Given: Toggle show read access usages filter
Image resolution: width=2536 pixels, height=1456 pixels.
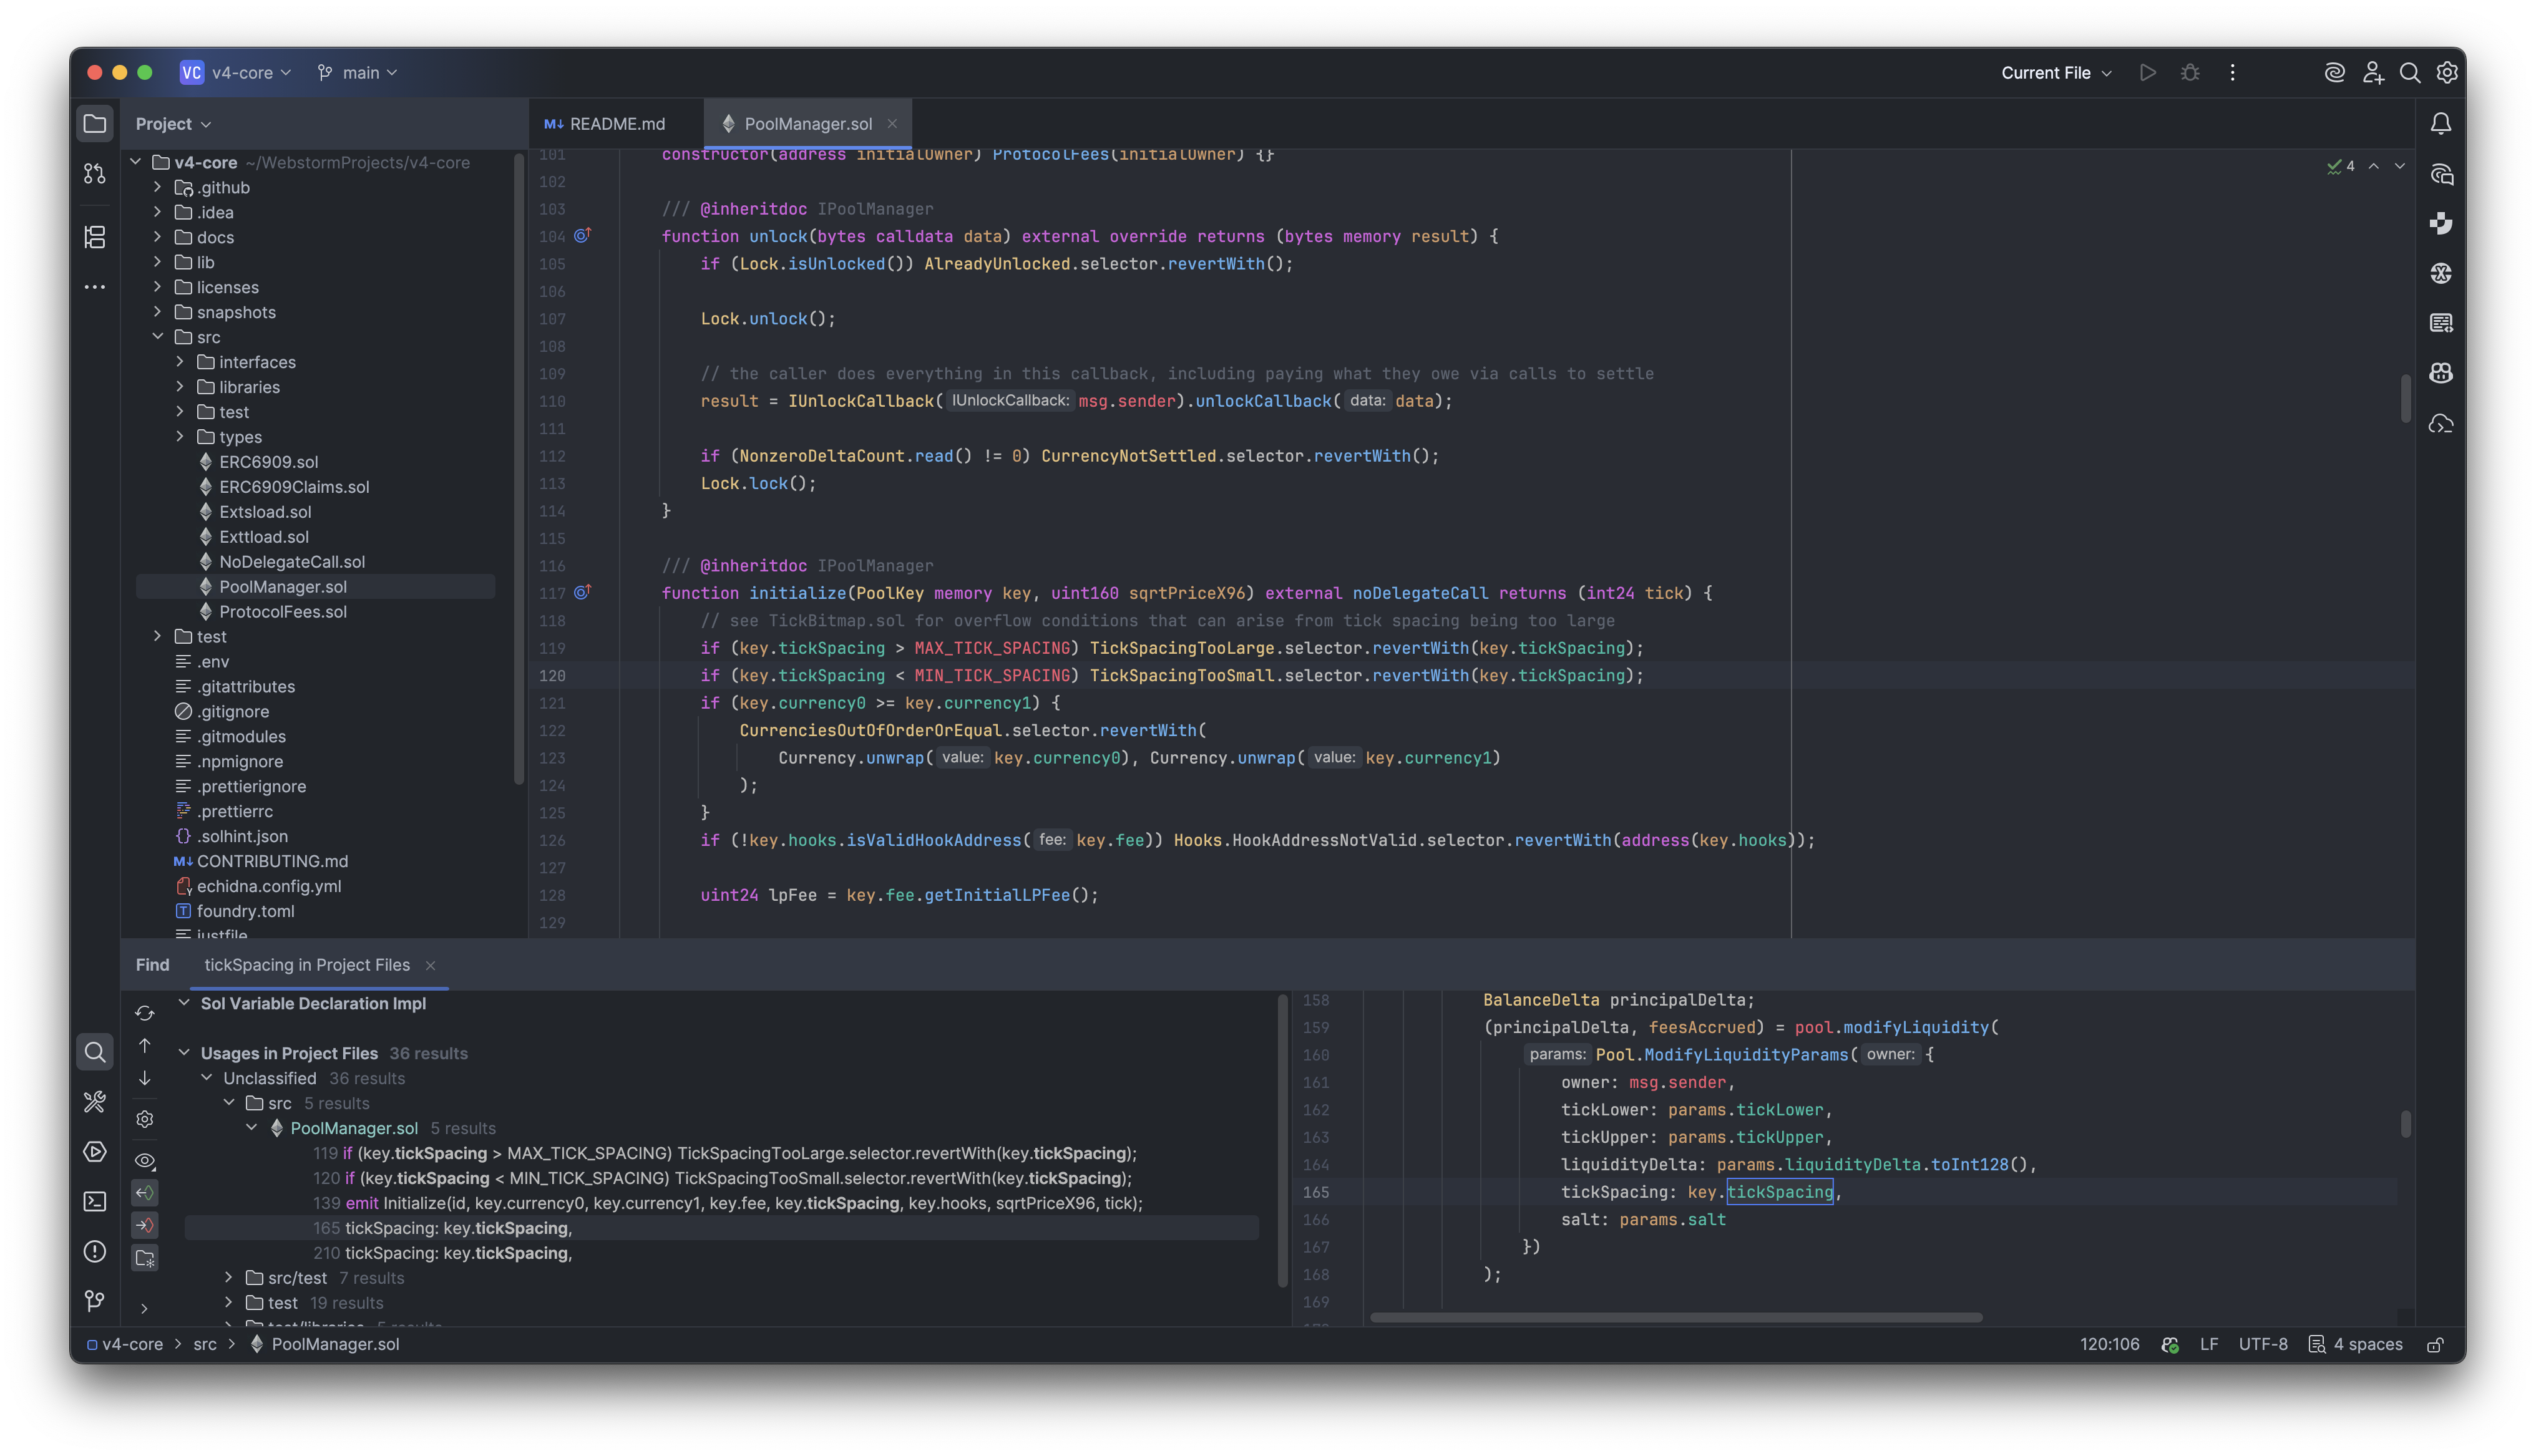Looking at the screenshot, I should (145, 1192).
